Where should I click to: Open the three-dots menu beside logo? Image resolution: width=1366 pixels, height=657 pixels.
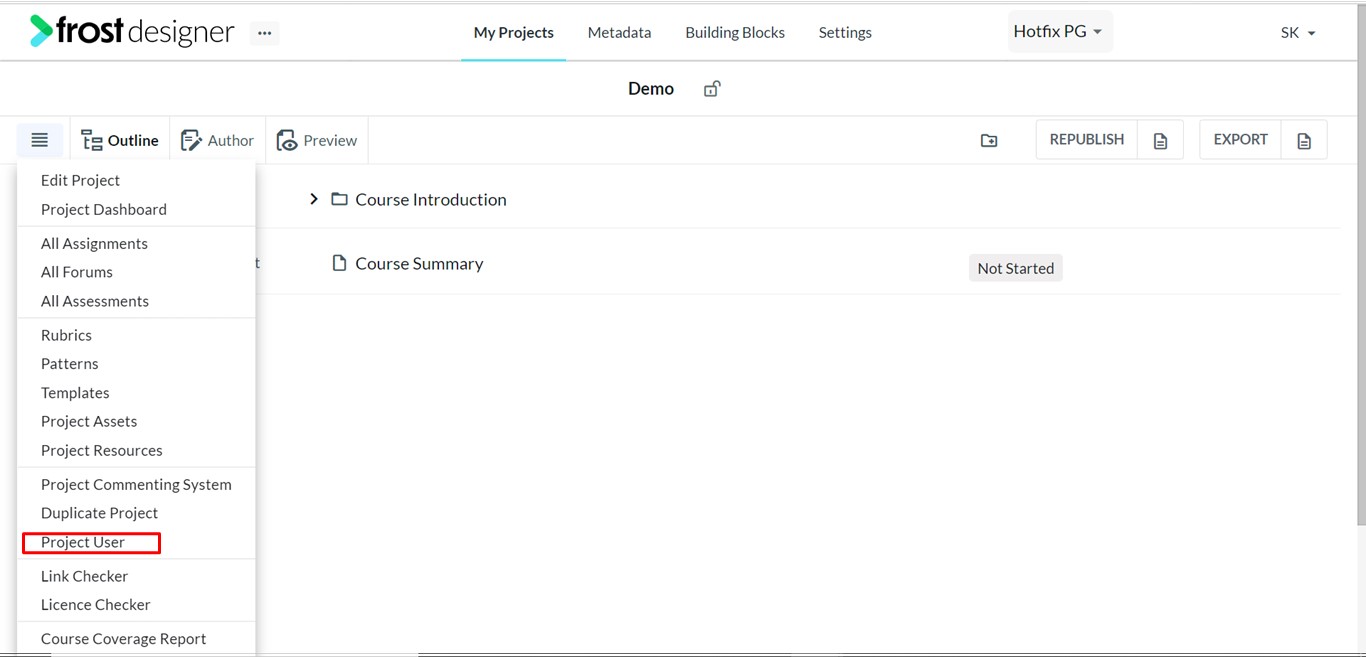click(264, 33)
